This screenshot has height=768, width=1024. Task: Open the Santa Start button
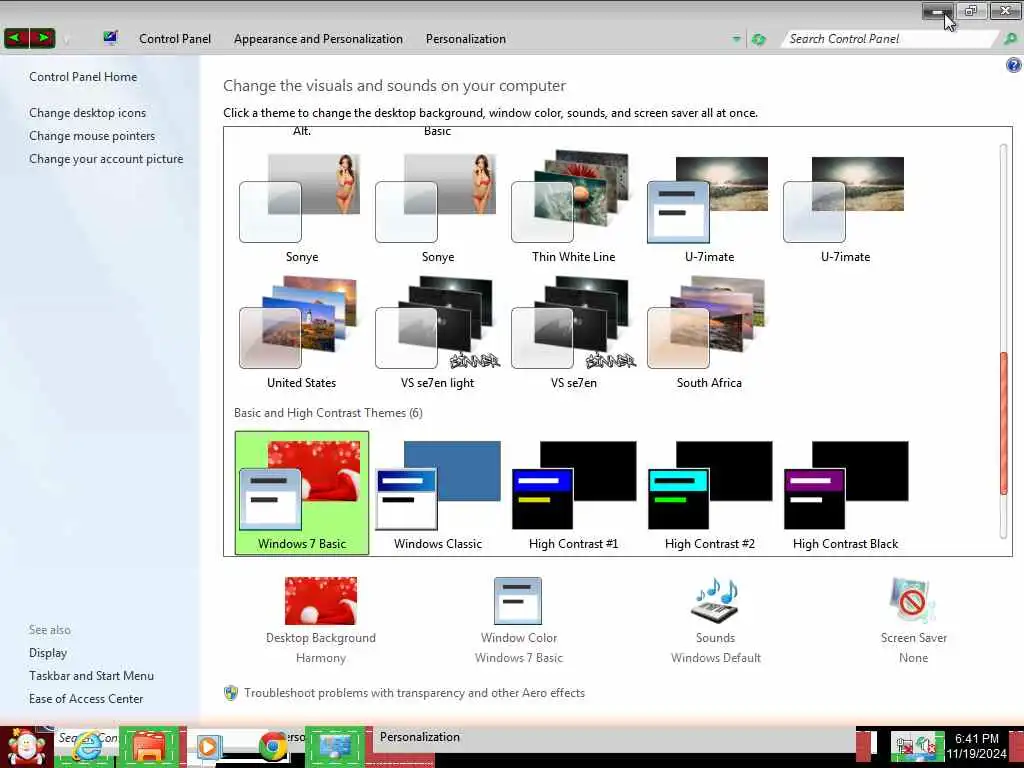pos(26,747)
